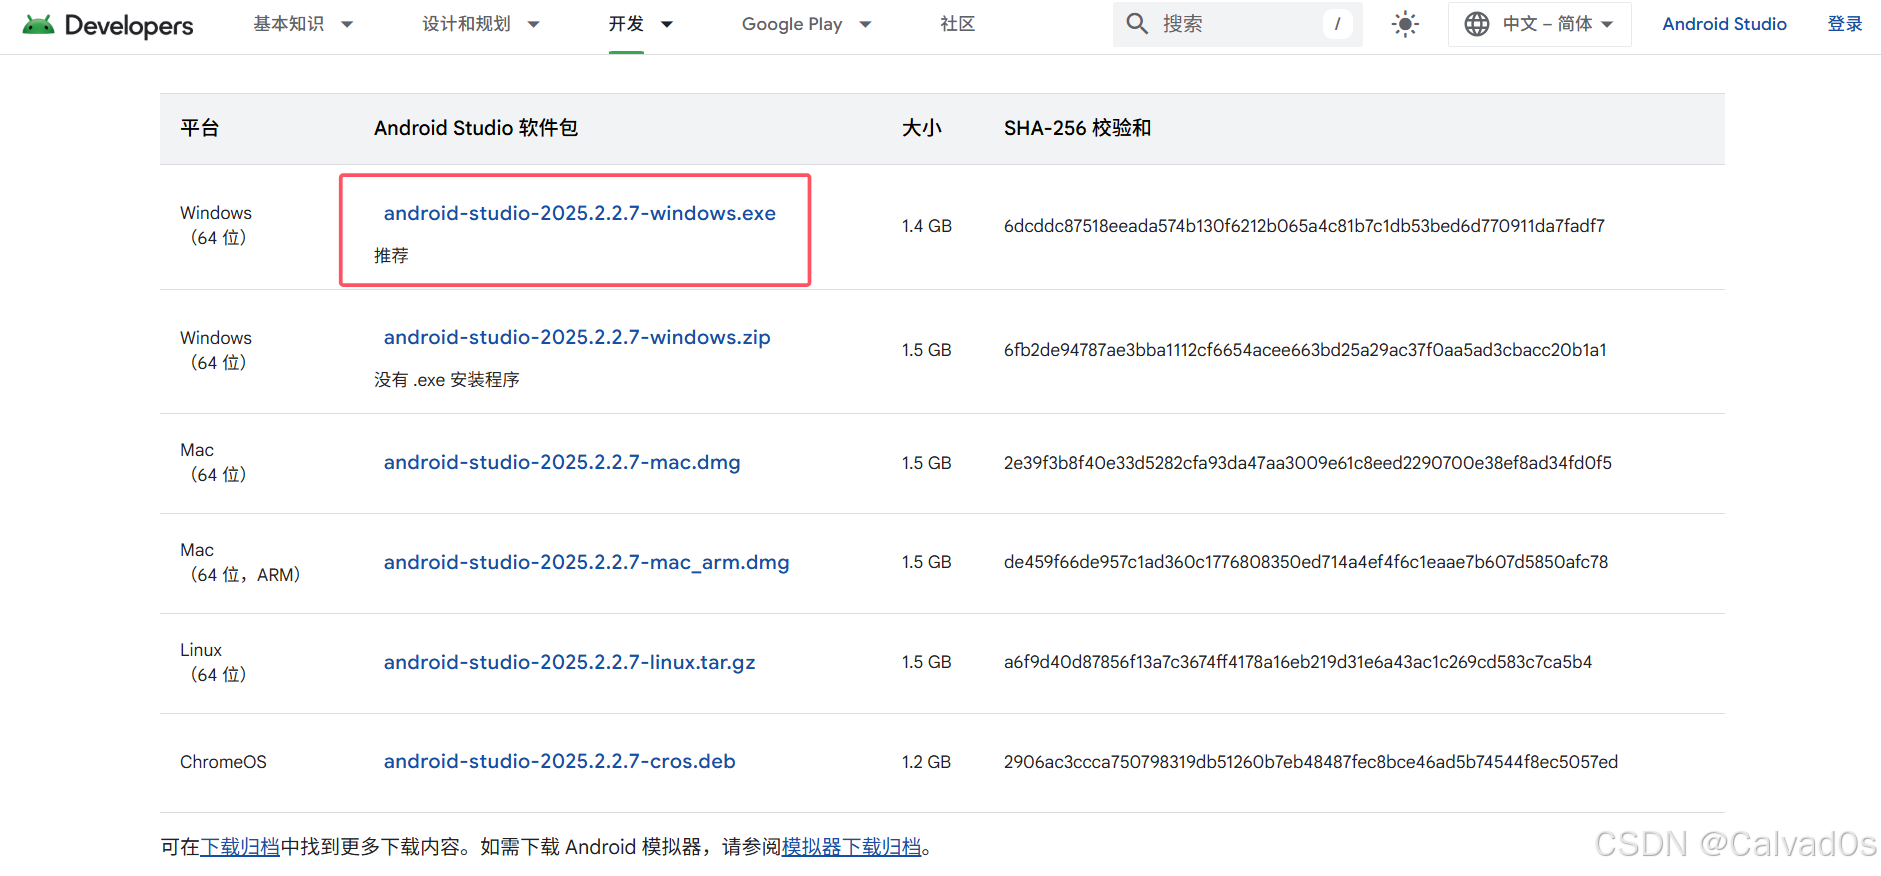The image size is (1881, 876).
Task: Download android-studio-2025.2.2.7-mac.dmg
Action: click(562, 462)
